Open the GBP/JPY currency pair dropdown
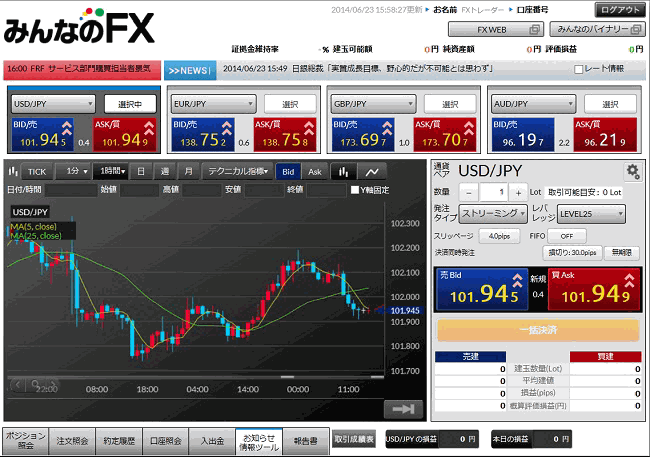 (x=373, y=104)
